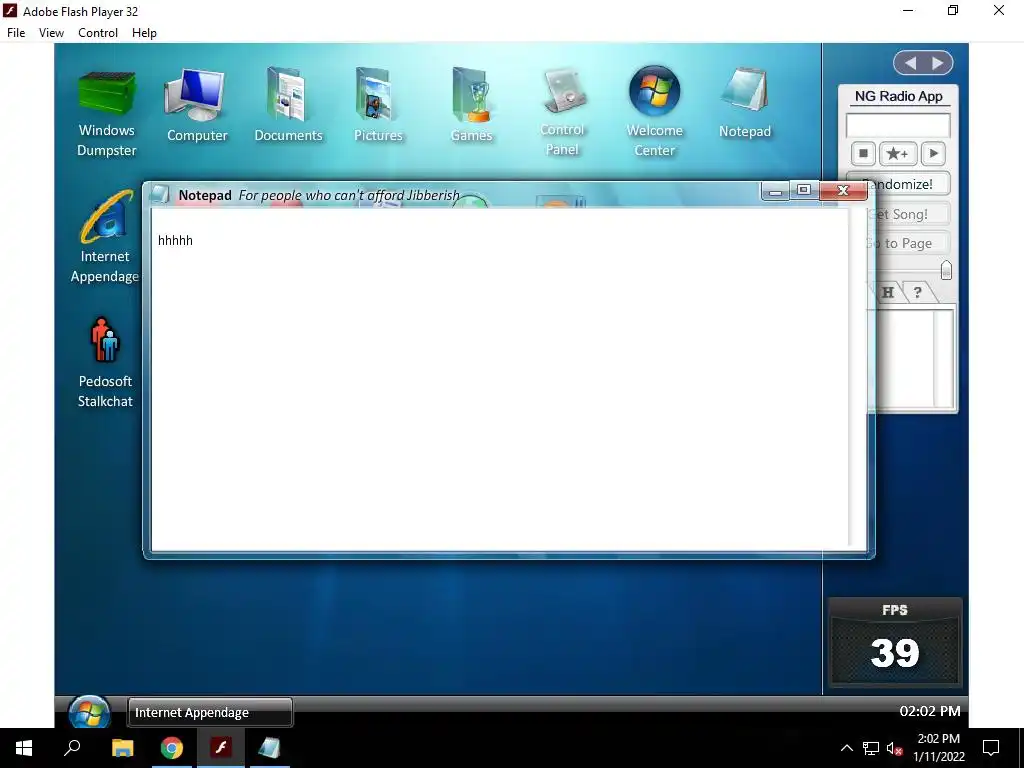Viewport: 1024px width, 768px height.
Task: Click sidebar next gadget arrow
Action: click(938, 63)
